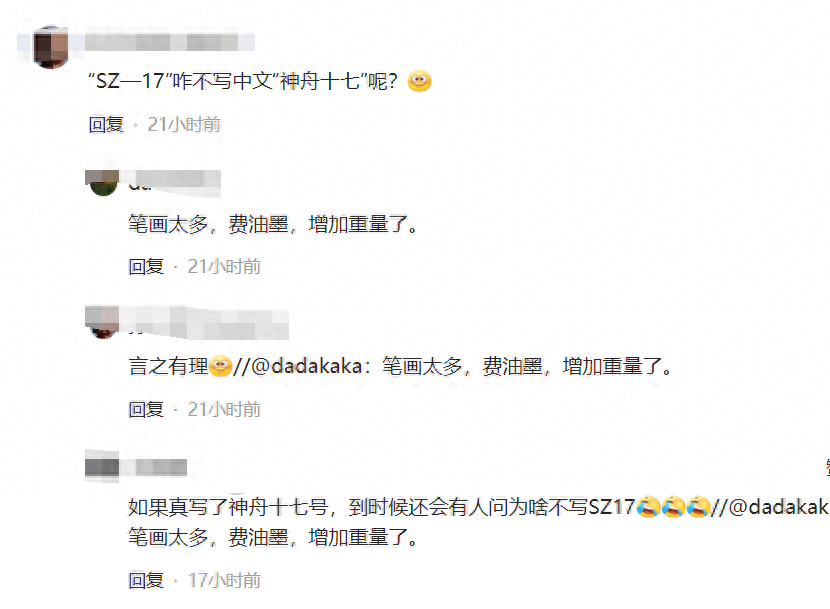830x609 pixels.
Task: Click first crying-laughing emoji after SZ17
Action: point(648,507)
